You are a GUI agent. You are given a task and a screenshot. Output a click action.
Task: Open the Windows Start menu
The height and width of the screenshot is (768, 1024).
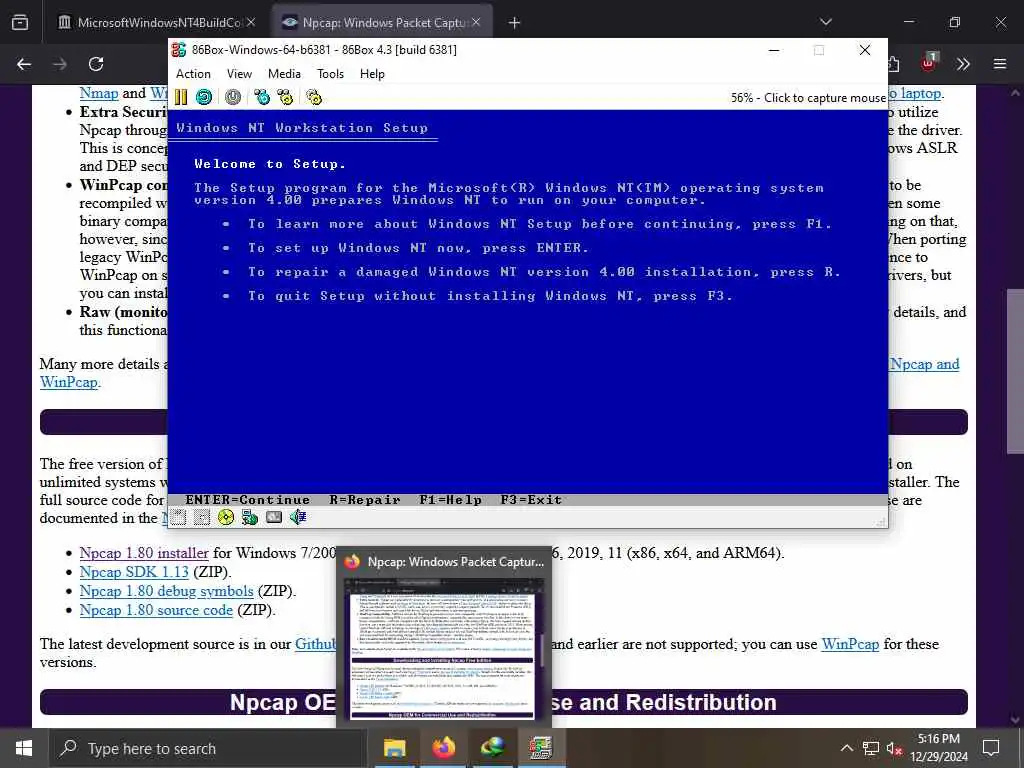(x=24, y=748)
